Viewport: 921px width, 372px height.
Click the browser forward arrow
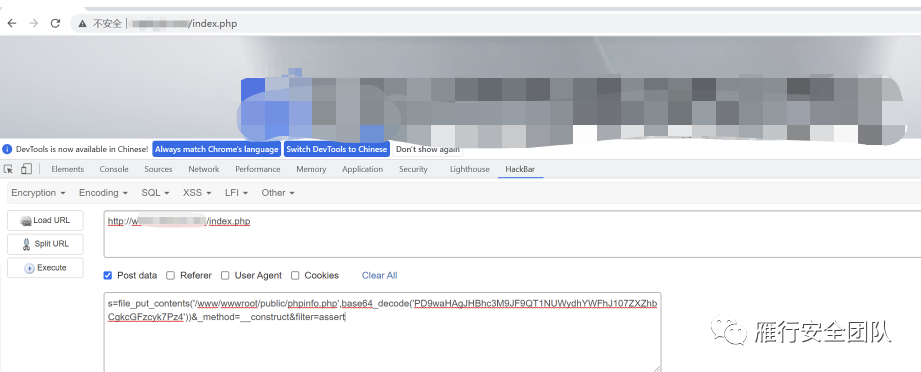pos(33,24)
